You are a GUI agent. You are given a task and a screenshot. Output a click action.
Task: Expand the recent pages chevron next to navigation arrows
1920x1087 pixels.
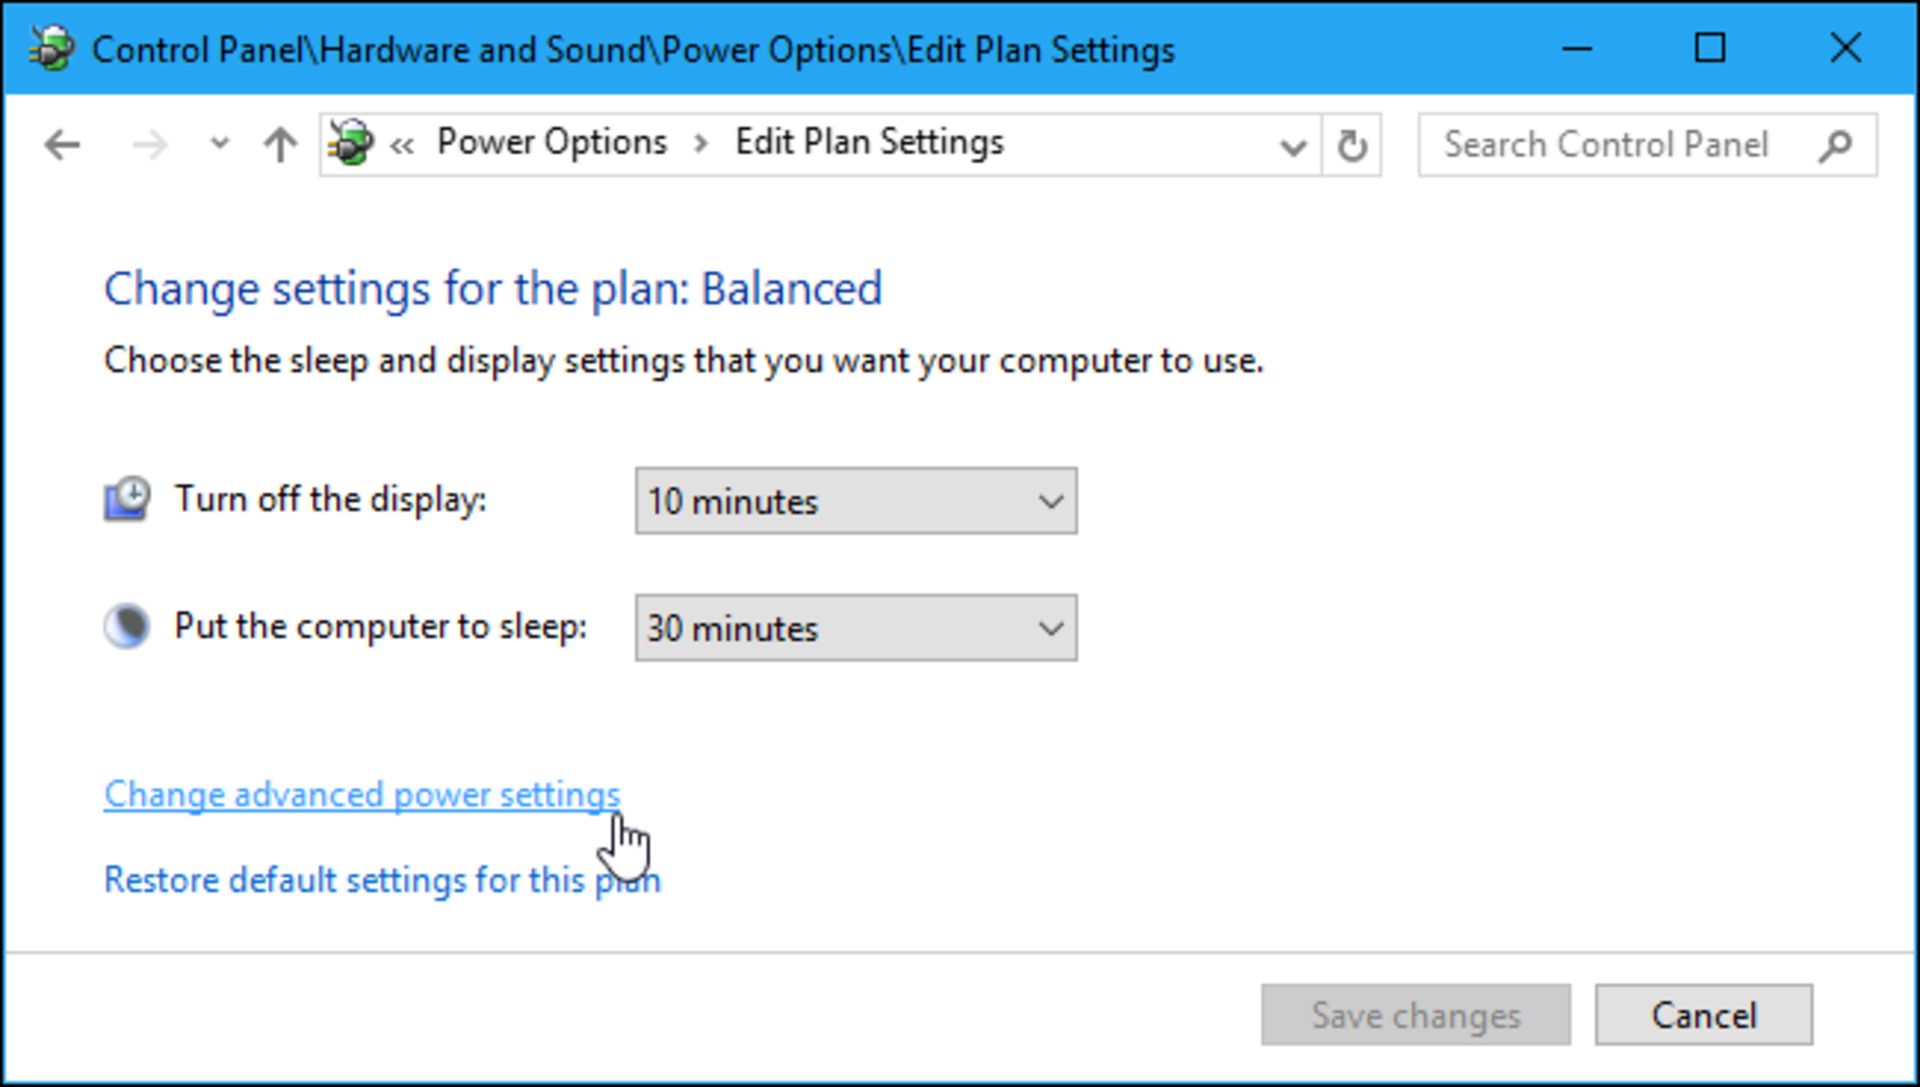[x=217, y=144]
